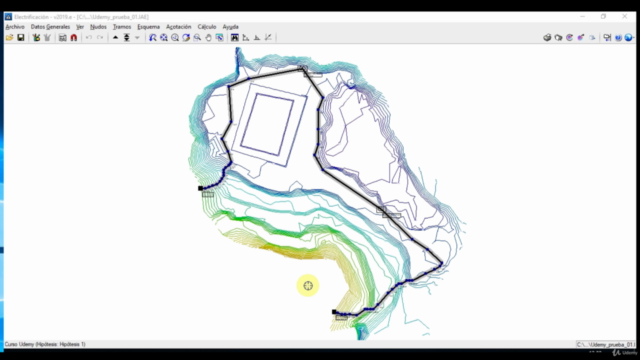The image size is (640, 360).
Task: Click the blue view-window icon after hand
Action: tap(220, 38)
